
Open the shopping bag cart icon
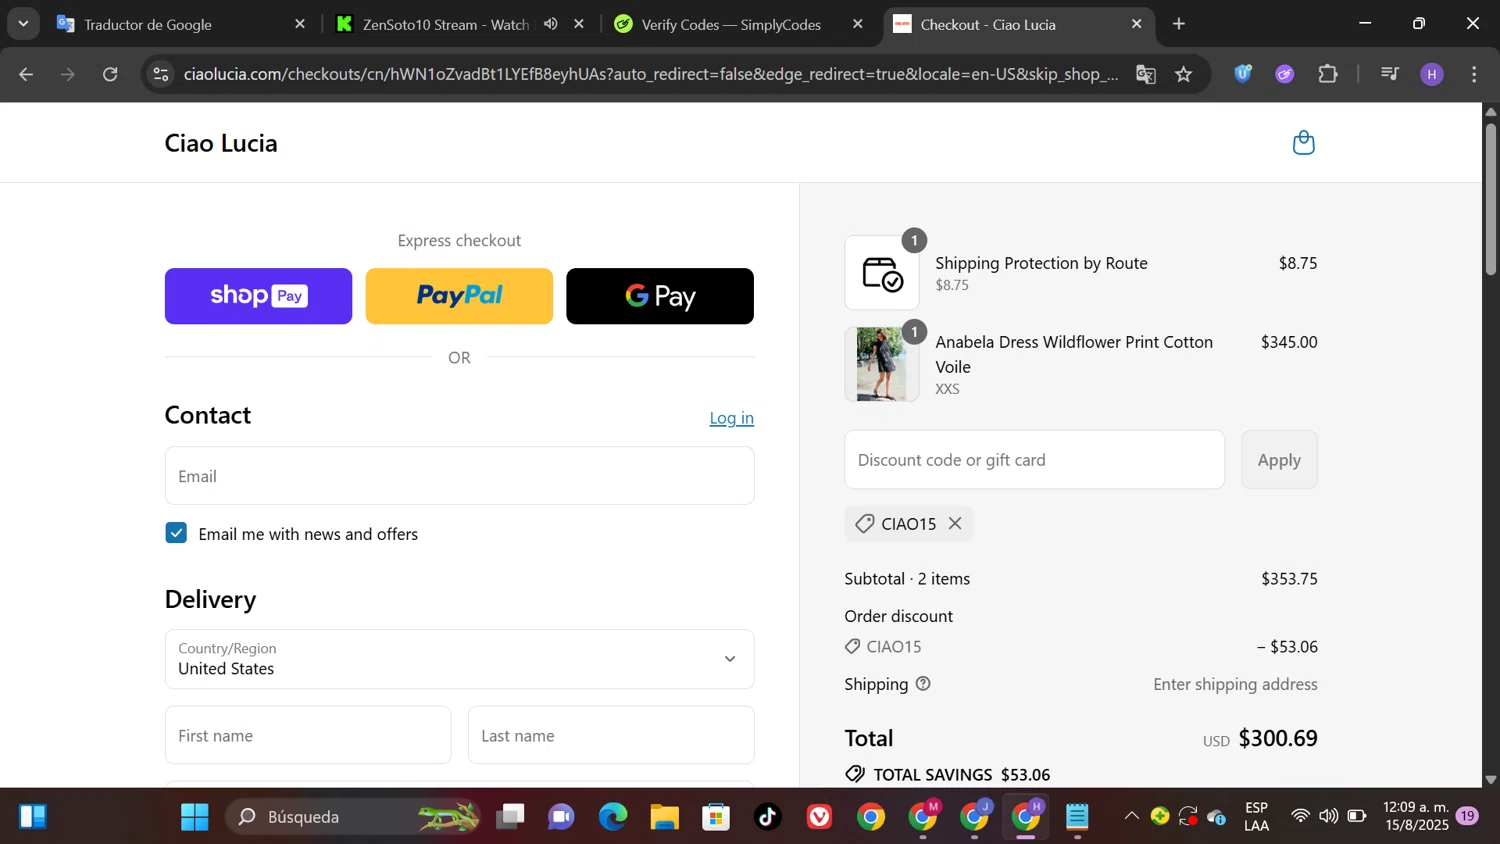click(1303, 143)
